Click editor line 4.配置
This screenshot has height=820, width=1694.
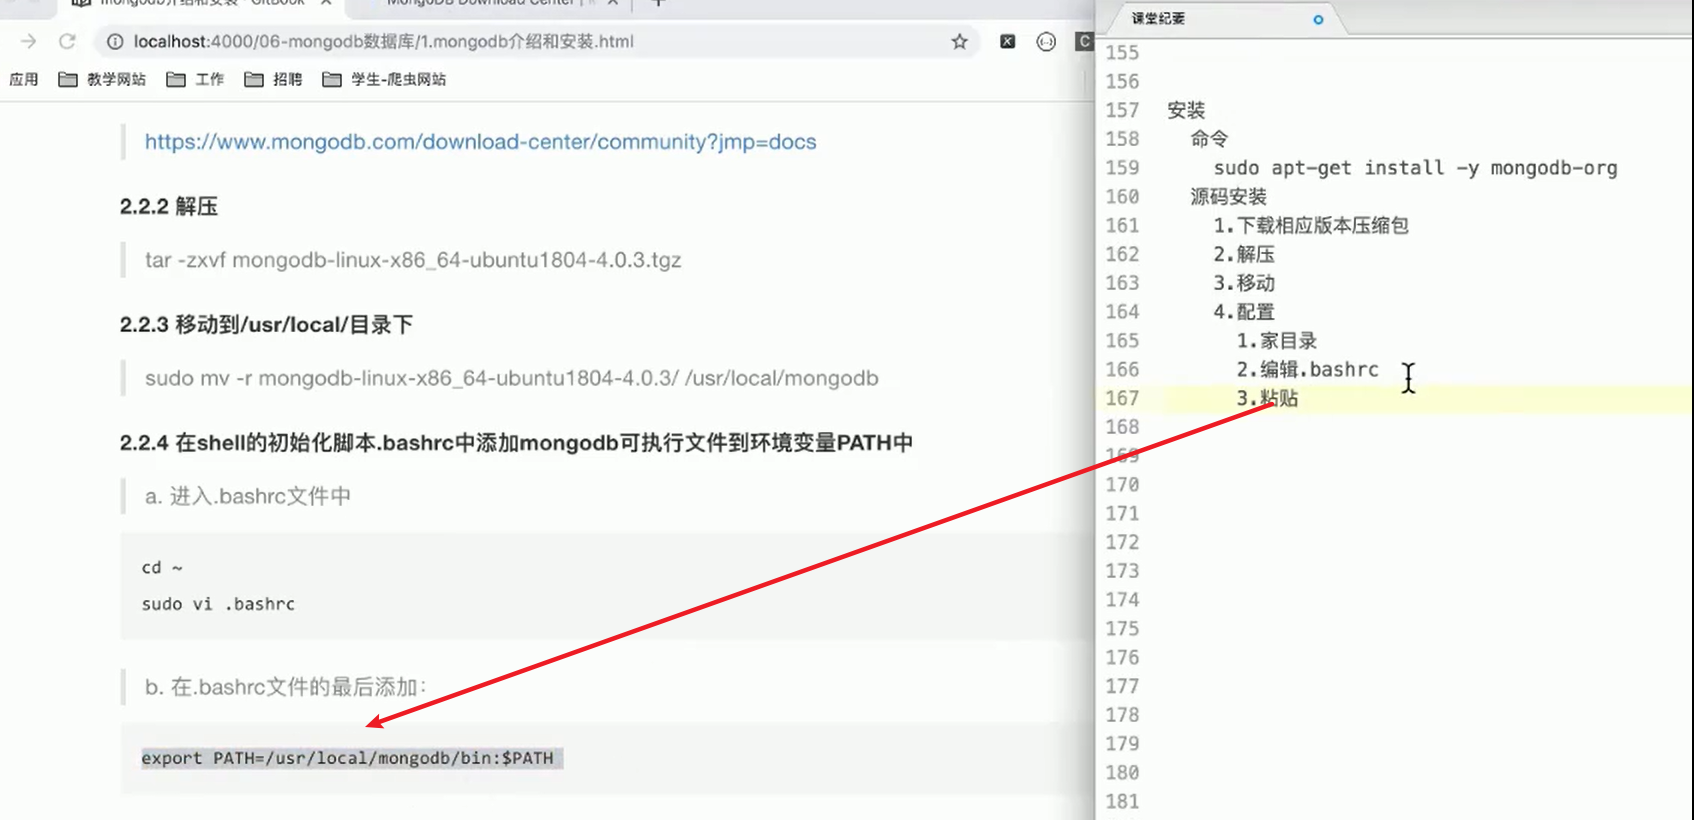[1244, 312]
